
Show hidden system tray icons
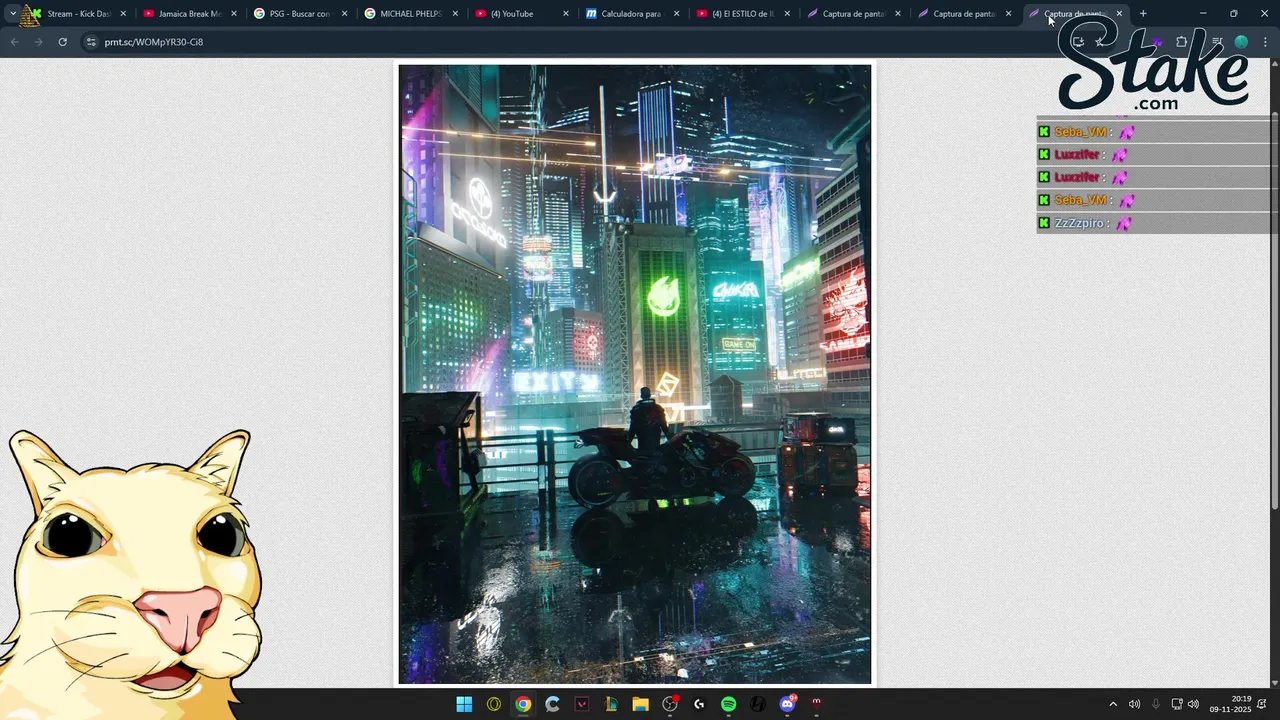point(1113,704)
